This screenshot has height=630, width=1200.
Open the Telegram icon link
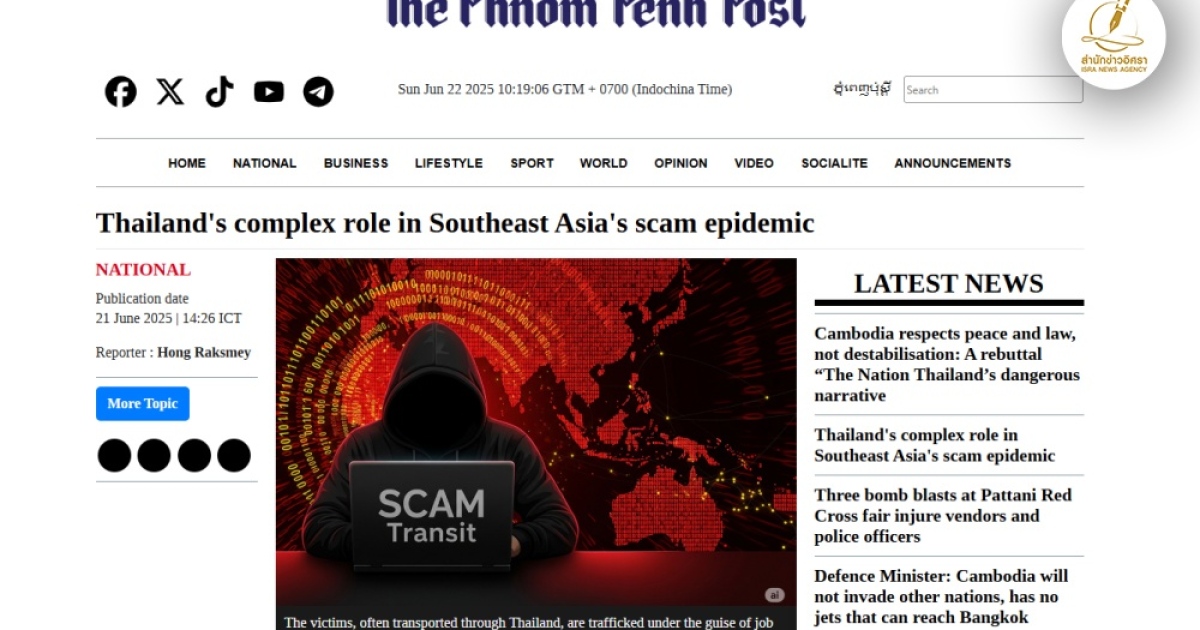click(318, 92)
